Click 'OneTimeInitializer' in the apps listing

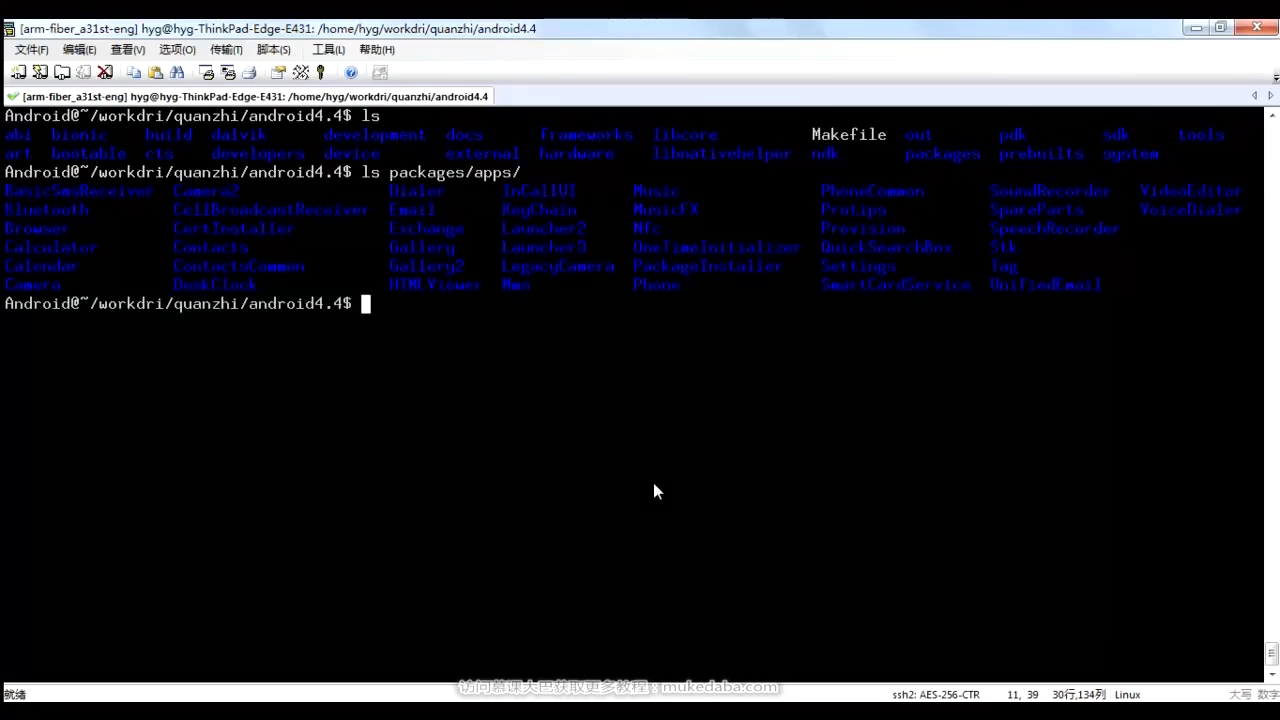coord(716,247)
